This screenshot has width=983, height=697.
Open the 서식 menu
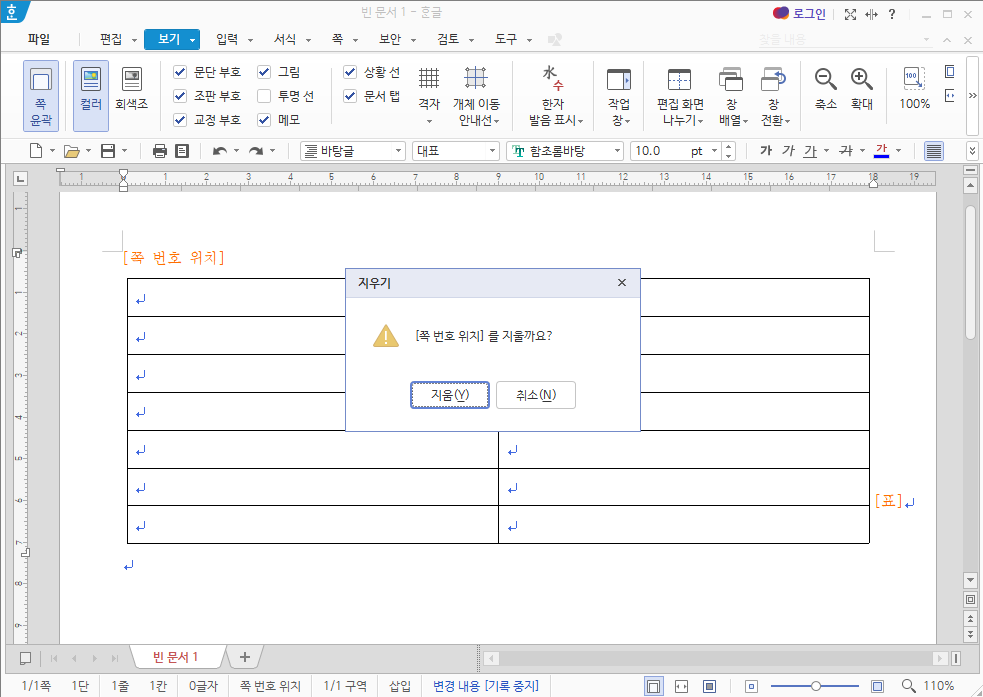tap(285, 39)
